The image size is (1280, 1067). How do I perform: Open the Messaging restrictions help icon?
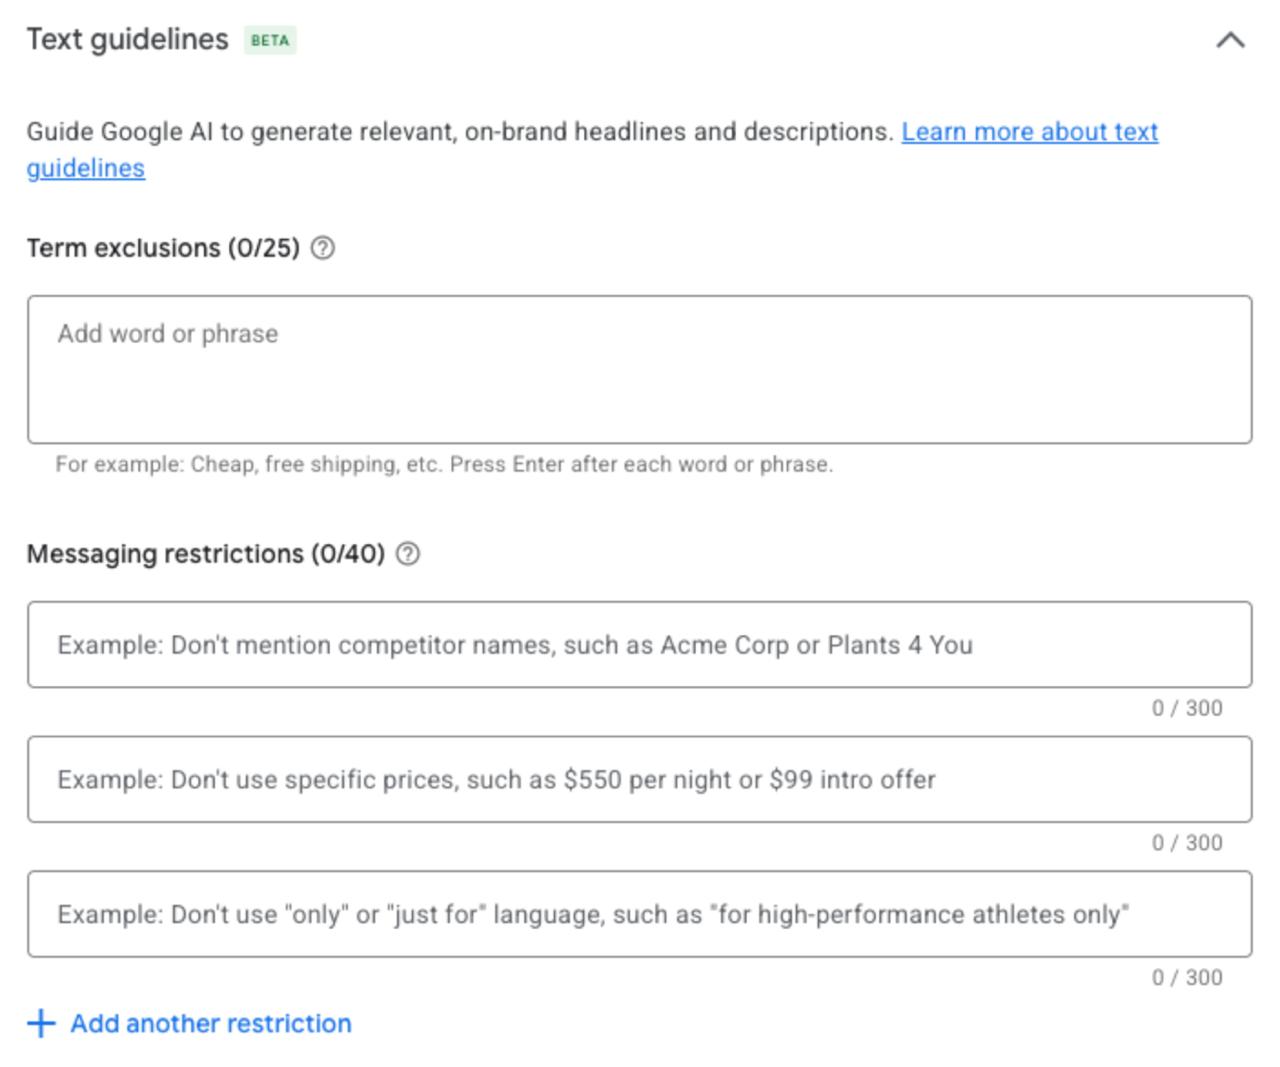[x=408, y=554]
